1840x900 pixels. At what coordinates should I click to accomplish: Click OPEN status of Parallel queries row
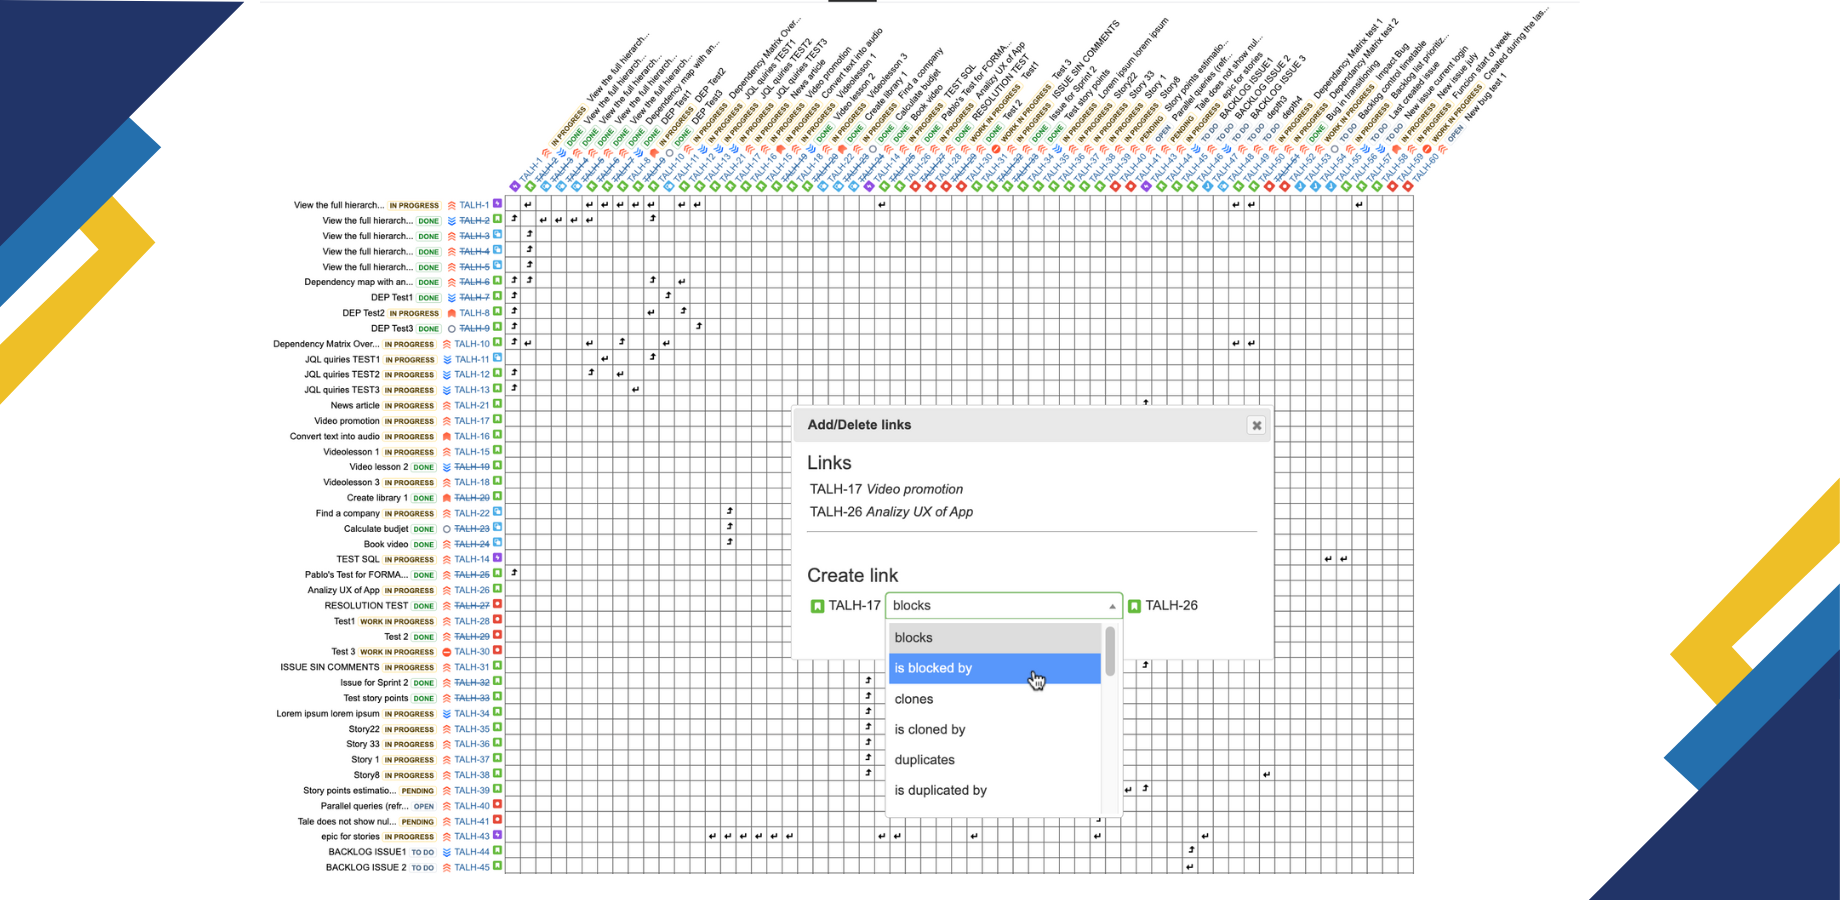pos(424,806)
